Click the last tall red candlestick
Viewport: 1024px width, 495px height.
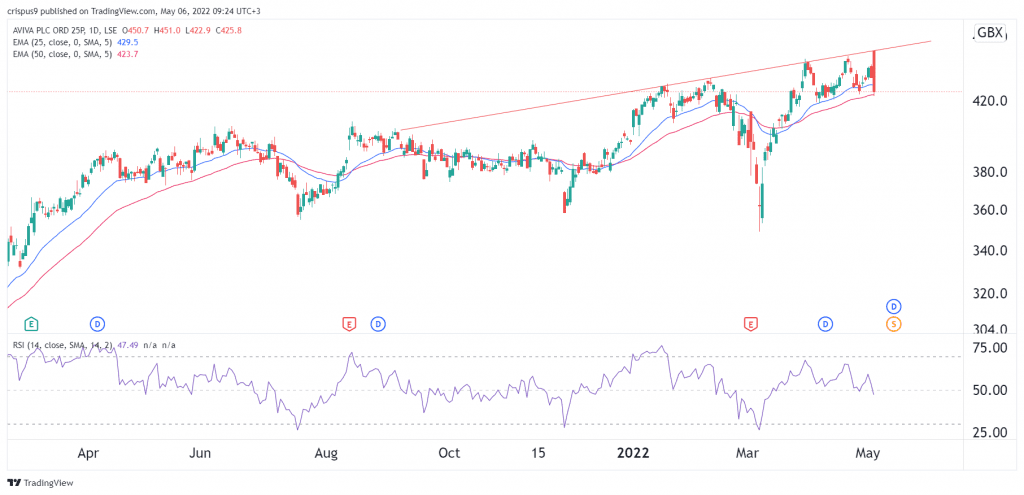pyautogui.click(x=874, y=72)
